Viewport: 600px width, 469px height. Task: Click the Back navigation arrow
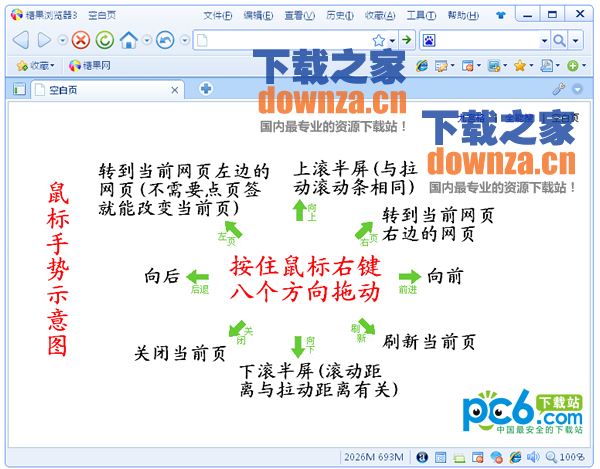click(x=21, y=40)
